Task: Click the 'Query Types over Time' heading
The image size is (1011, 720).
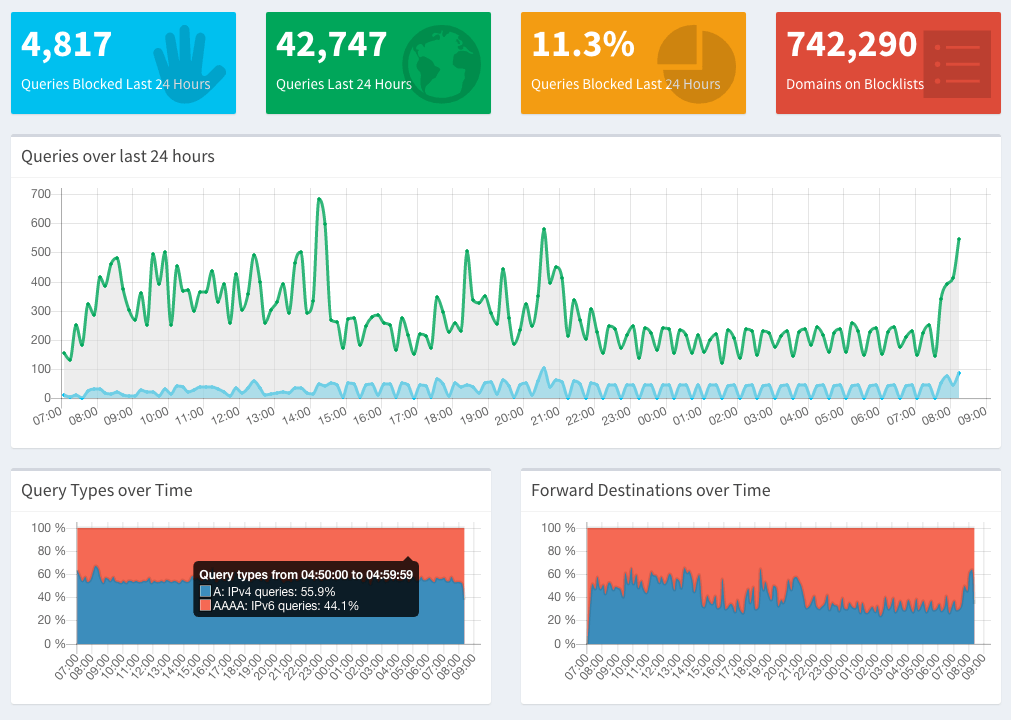Action: (107, 490)
